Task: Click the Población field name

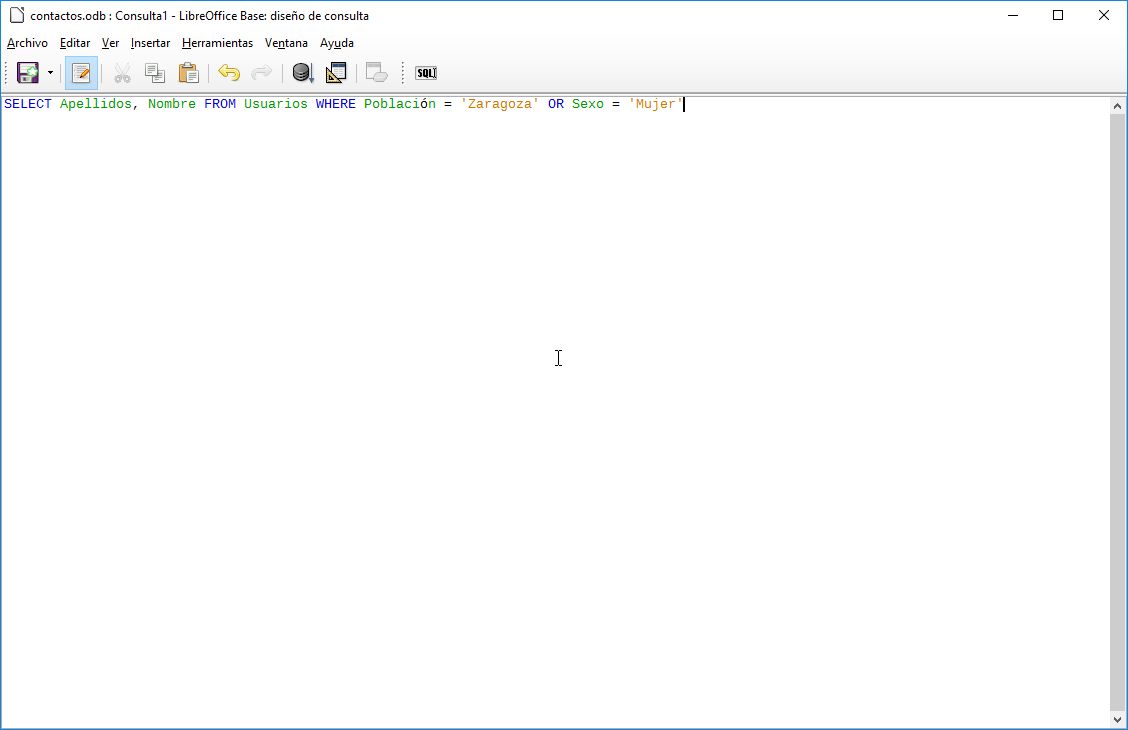Action: pyautogui.click(x=400, y=104)
